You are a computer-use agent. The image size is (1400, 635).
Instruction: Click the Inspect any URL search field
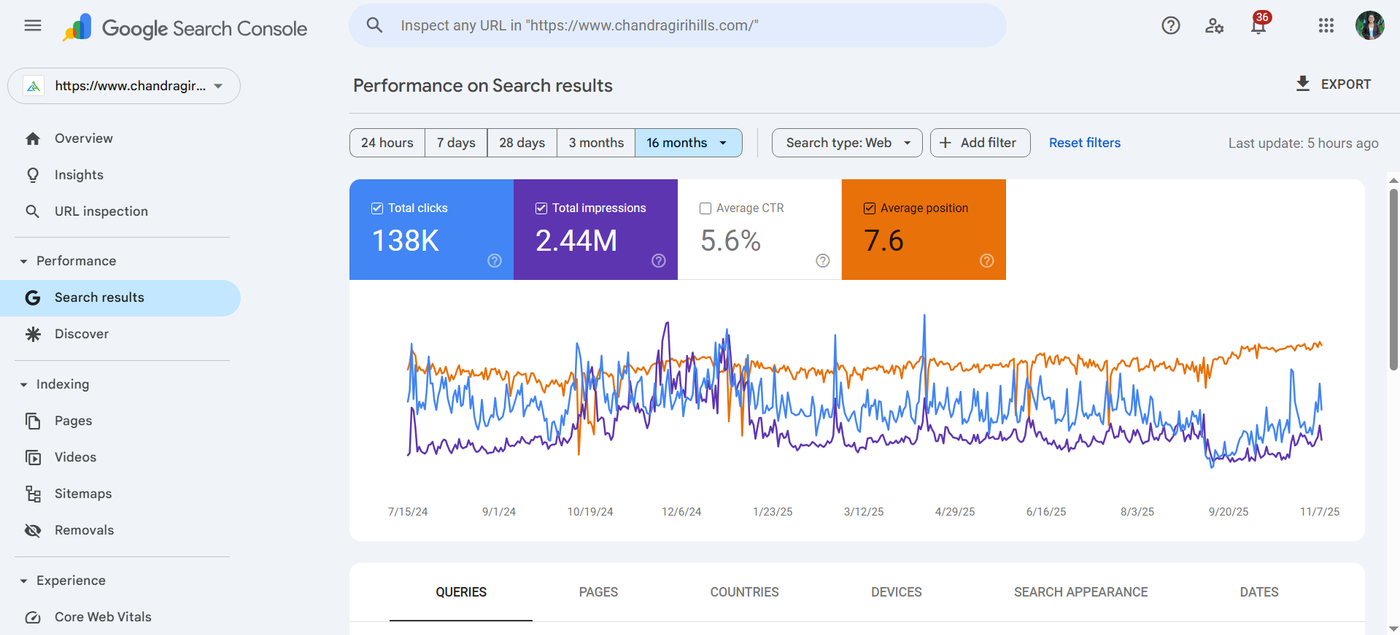pyautogui.click(x=678, y=25)
